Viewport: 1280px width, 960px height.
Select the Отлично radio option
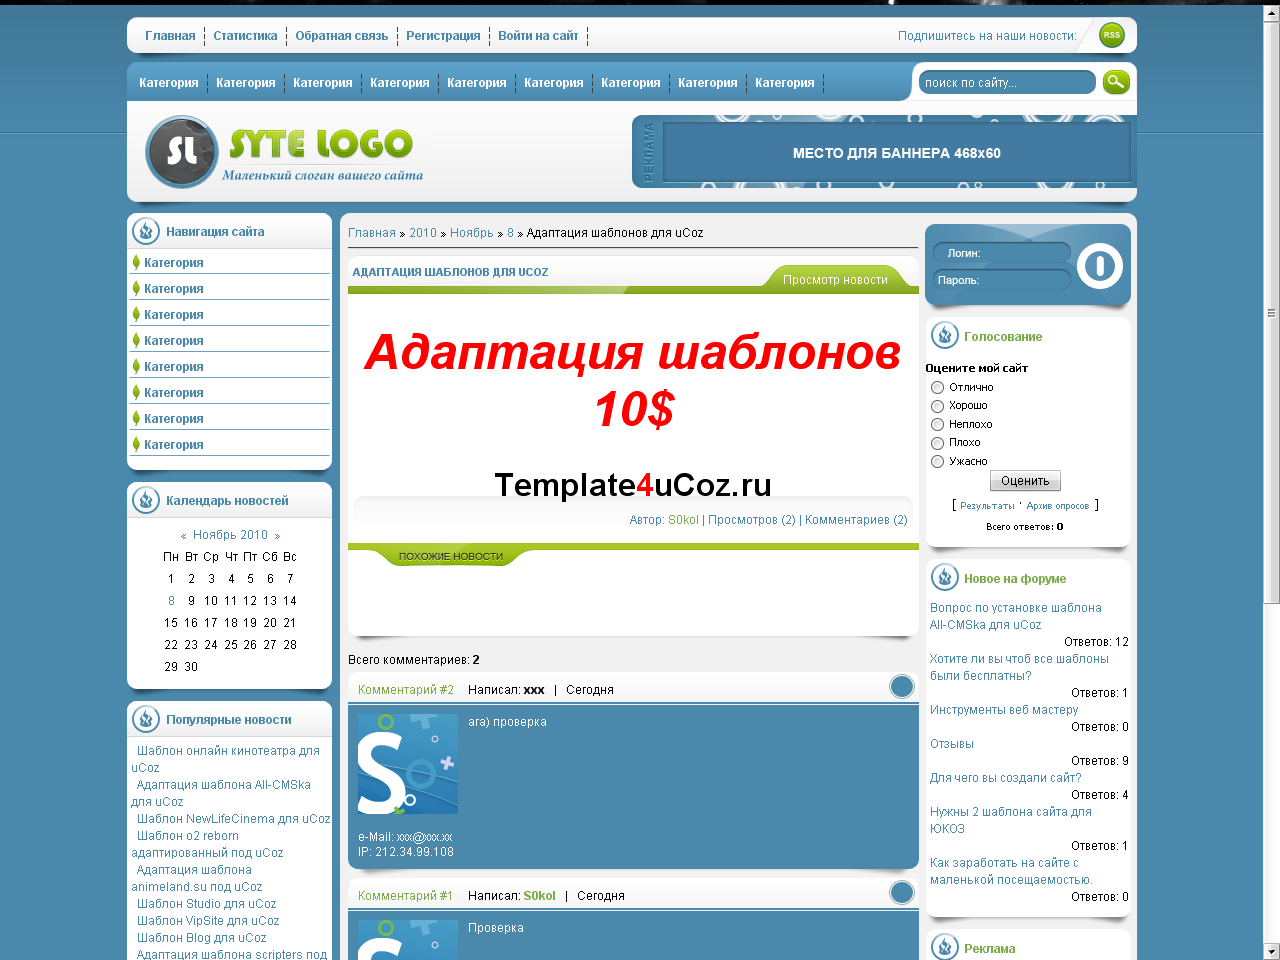point(937,387)
